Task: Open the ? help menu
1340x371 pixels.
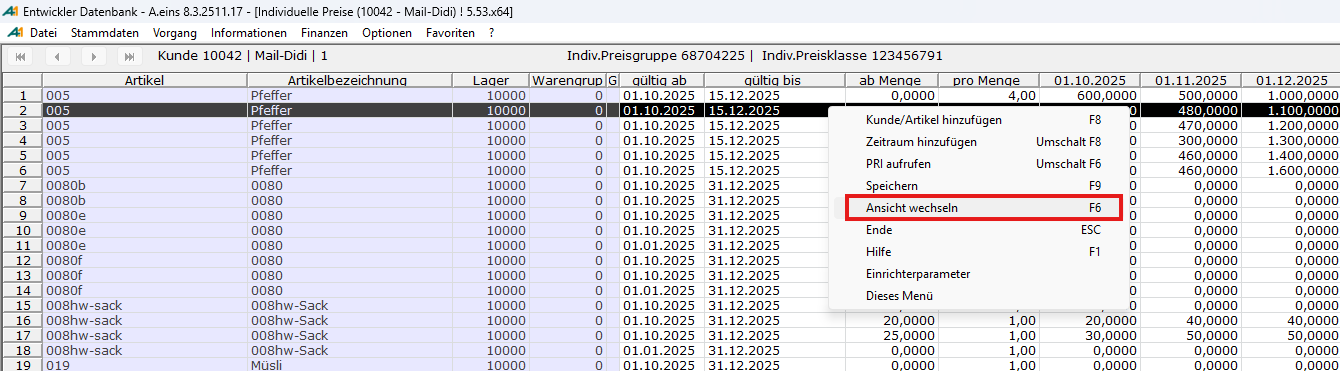Action: coord(491,33)
